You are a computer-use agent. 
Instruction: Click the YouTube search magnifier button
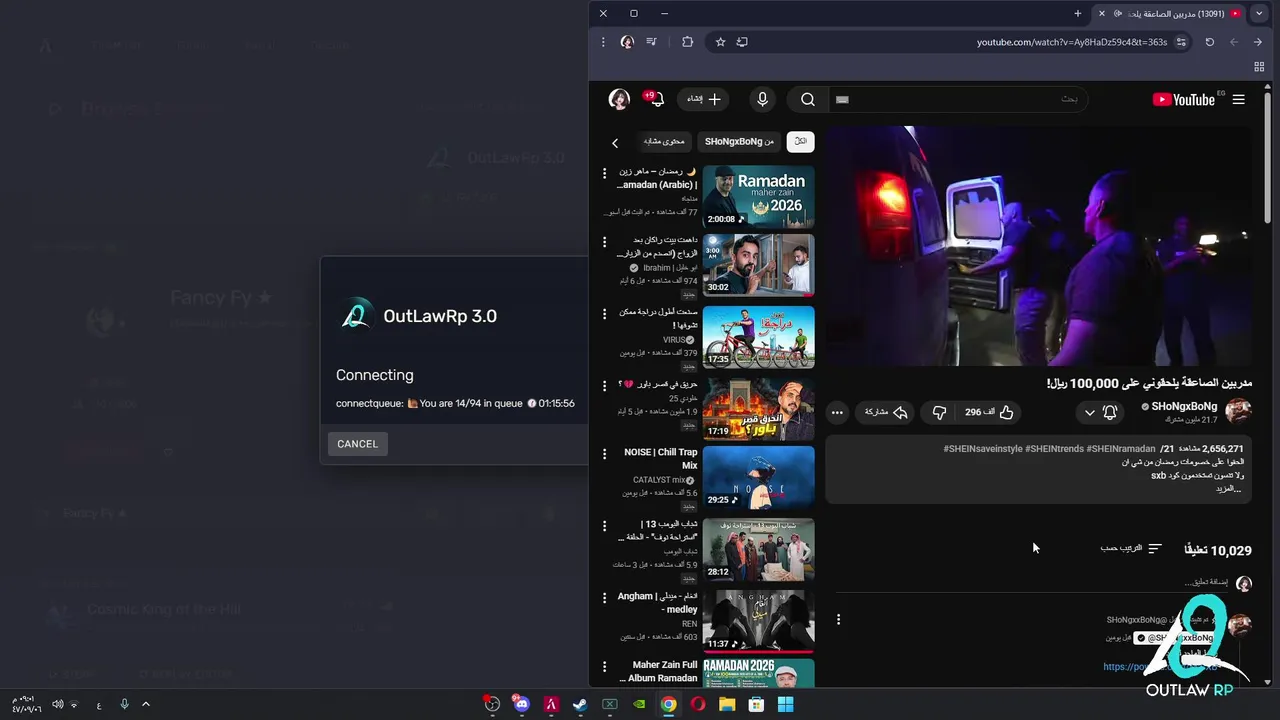[x=808, y=100]
